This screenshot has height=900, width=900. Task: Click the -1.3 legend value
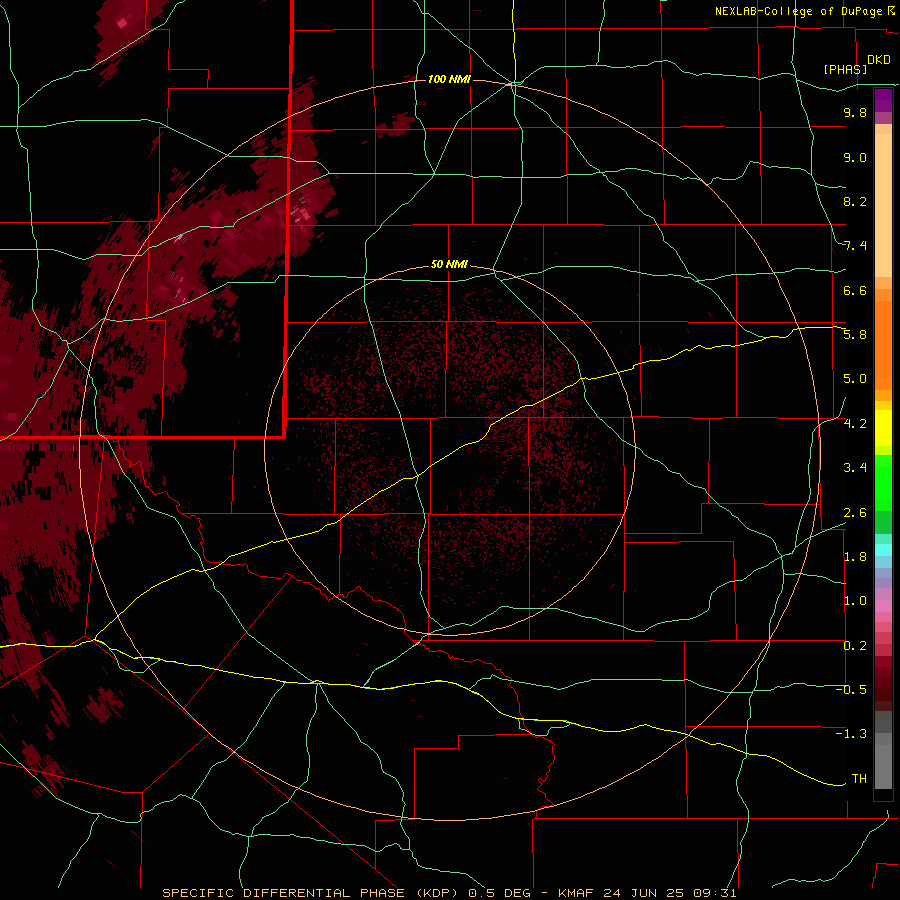click(x=851, y=734)
